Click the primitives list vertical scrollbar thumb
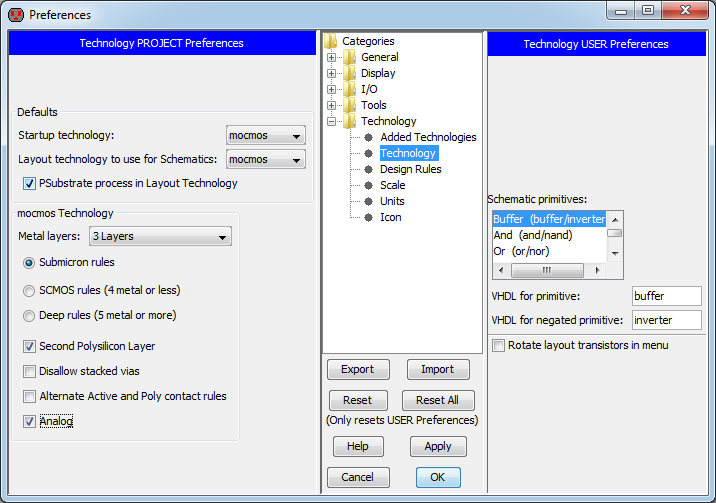The height and width of the screenshot is (503, 716). pos(615,233)
